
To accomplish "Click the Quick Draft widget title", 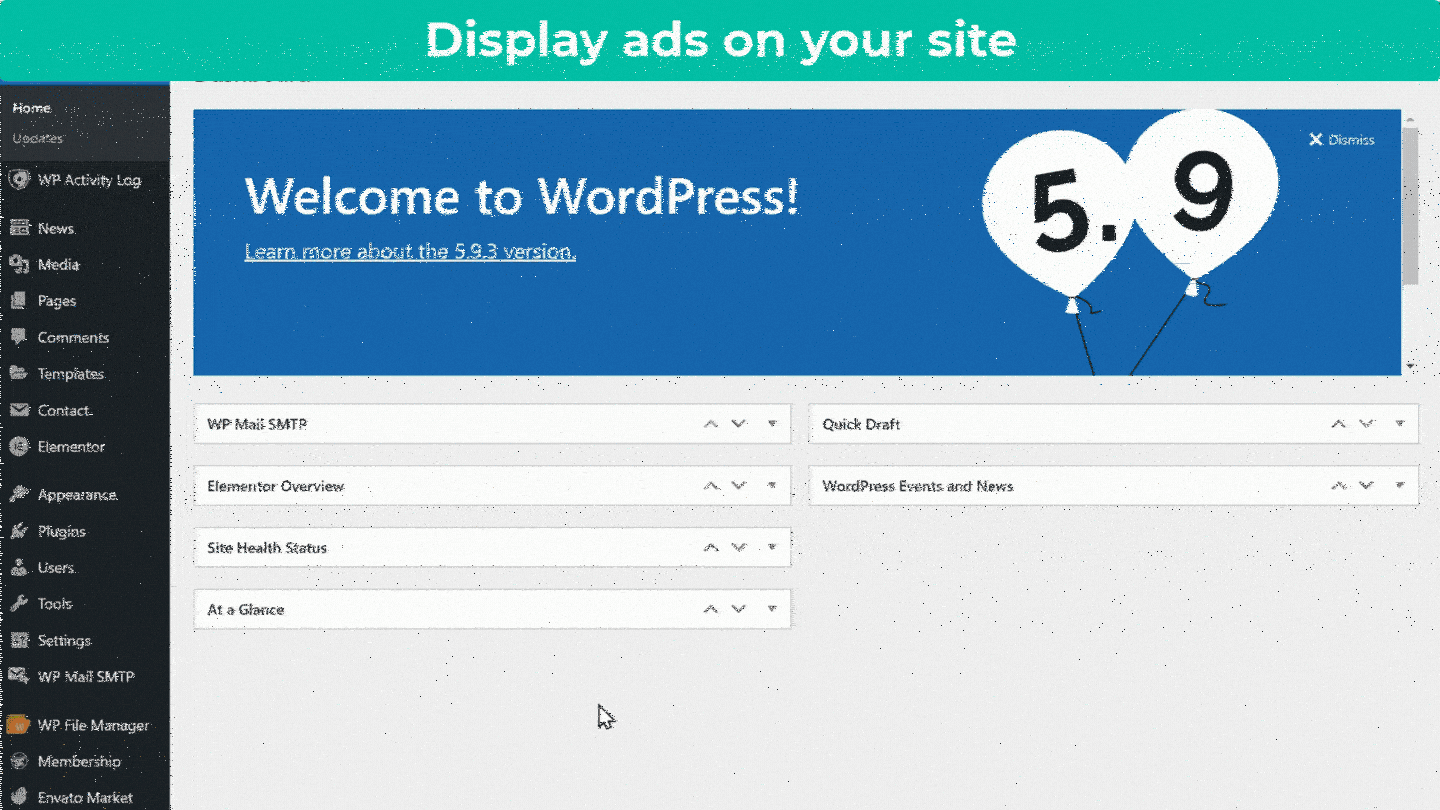I will (x=861, y=424).
